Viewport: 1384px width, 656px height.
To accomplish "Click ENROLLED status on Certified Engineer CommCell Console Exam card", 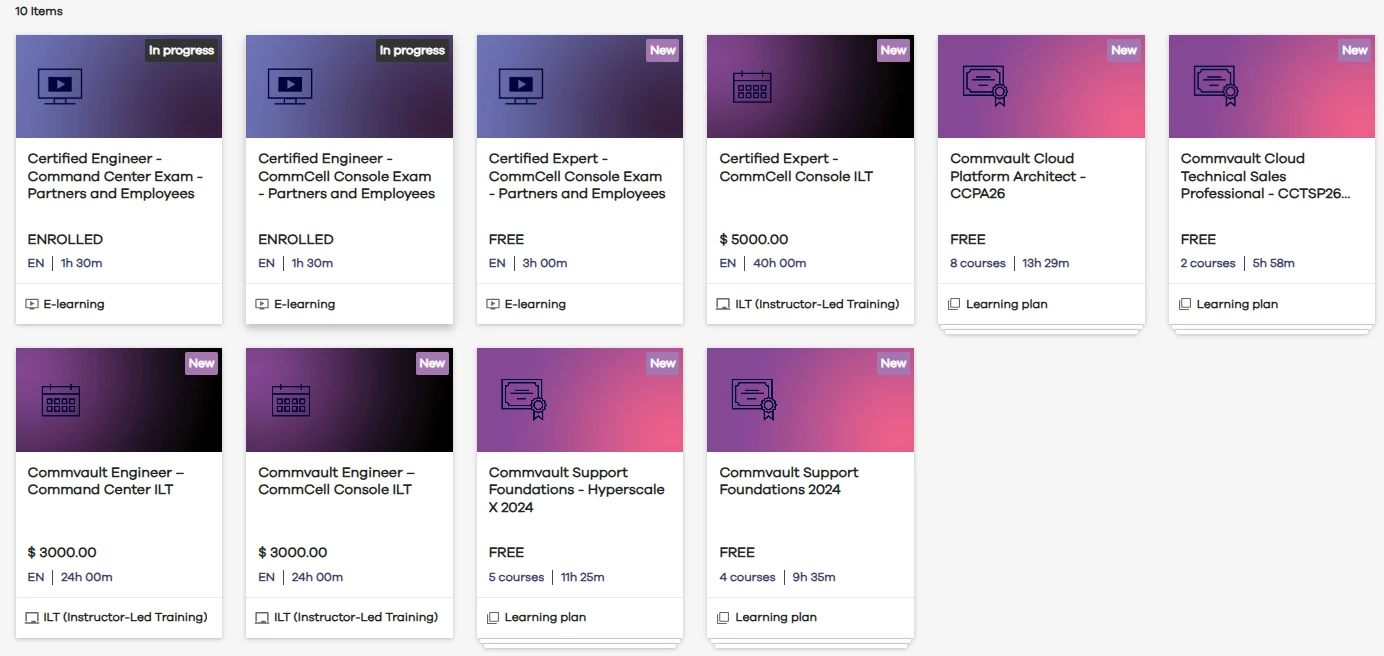I will tap(296, 240).
